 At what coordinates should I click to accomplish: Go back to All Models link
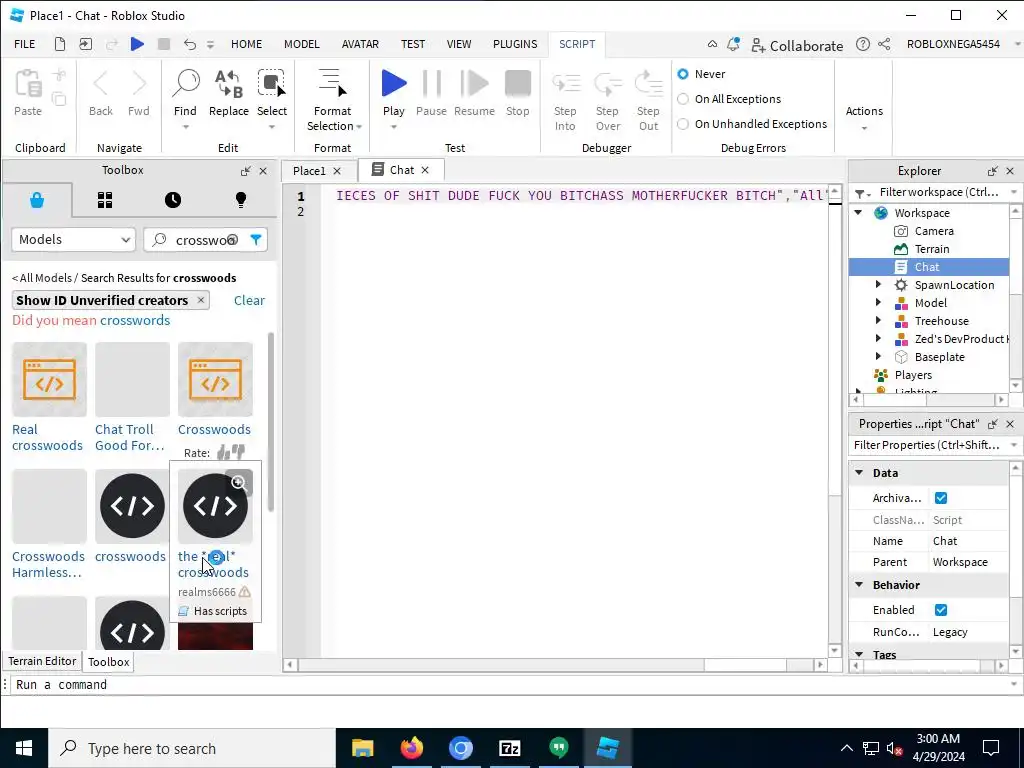click(x=42, y=278)
